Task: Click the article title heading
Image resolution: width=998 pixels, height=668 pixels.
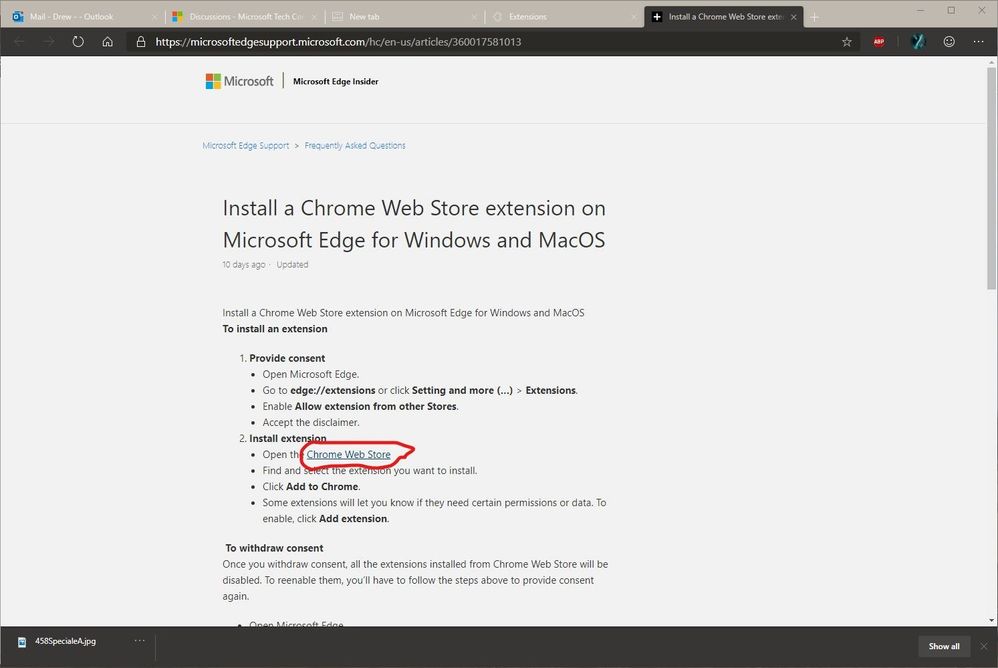Action: tap(414, 224)
